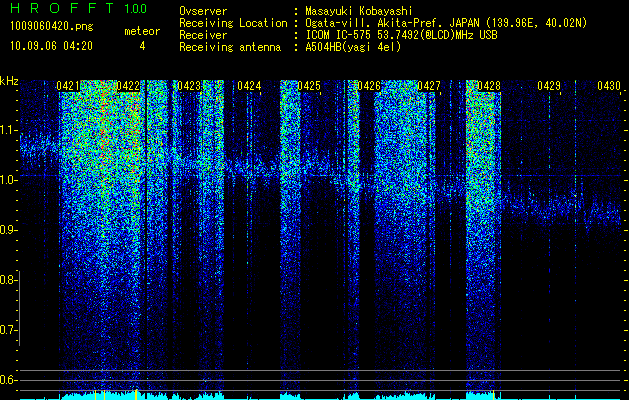Viewport: 629px width, 400px height.
Task: Click the kHz axis unit label
Action: 9,81
